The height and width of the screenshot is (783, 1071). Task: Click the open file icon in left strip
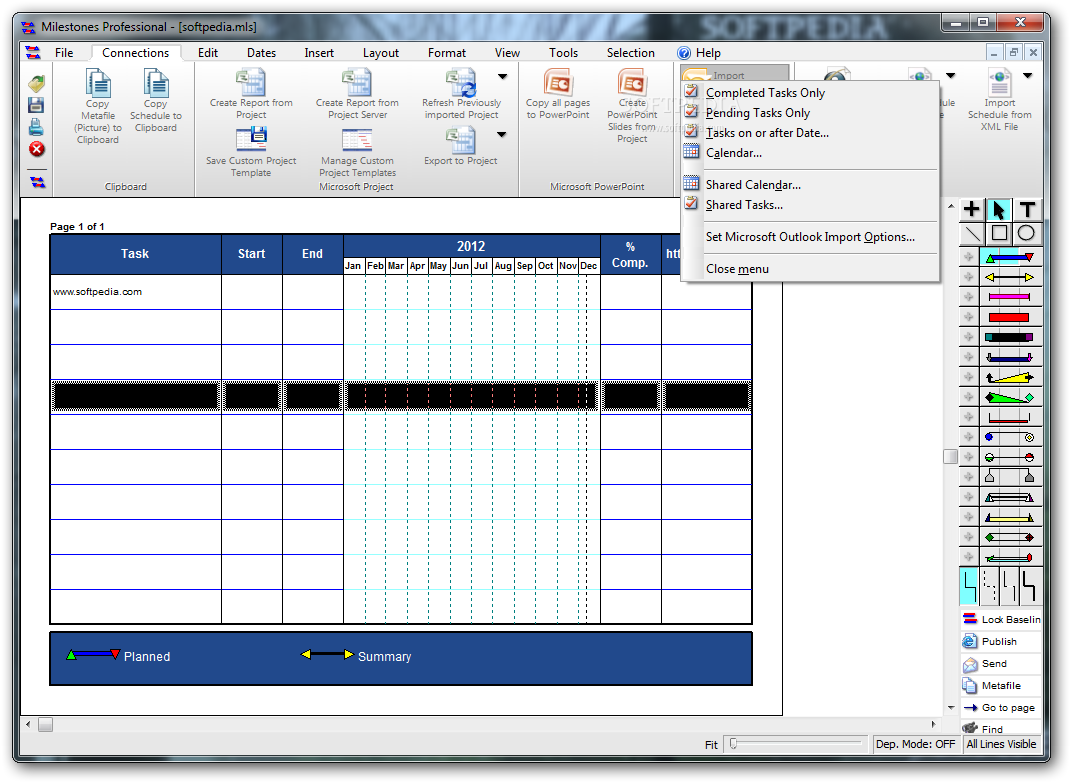[x=37, y=83]
